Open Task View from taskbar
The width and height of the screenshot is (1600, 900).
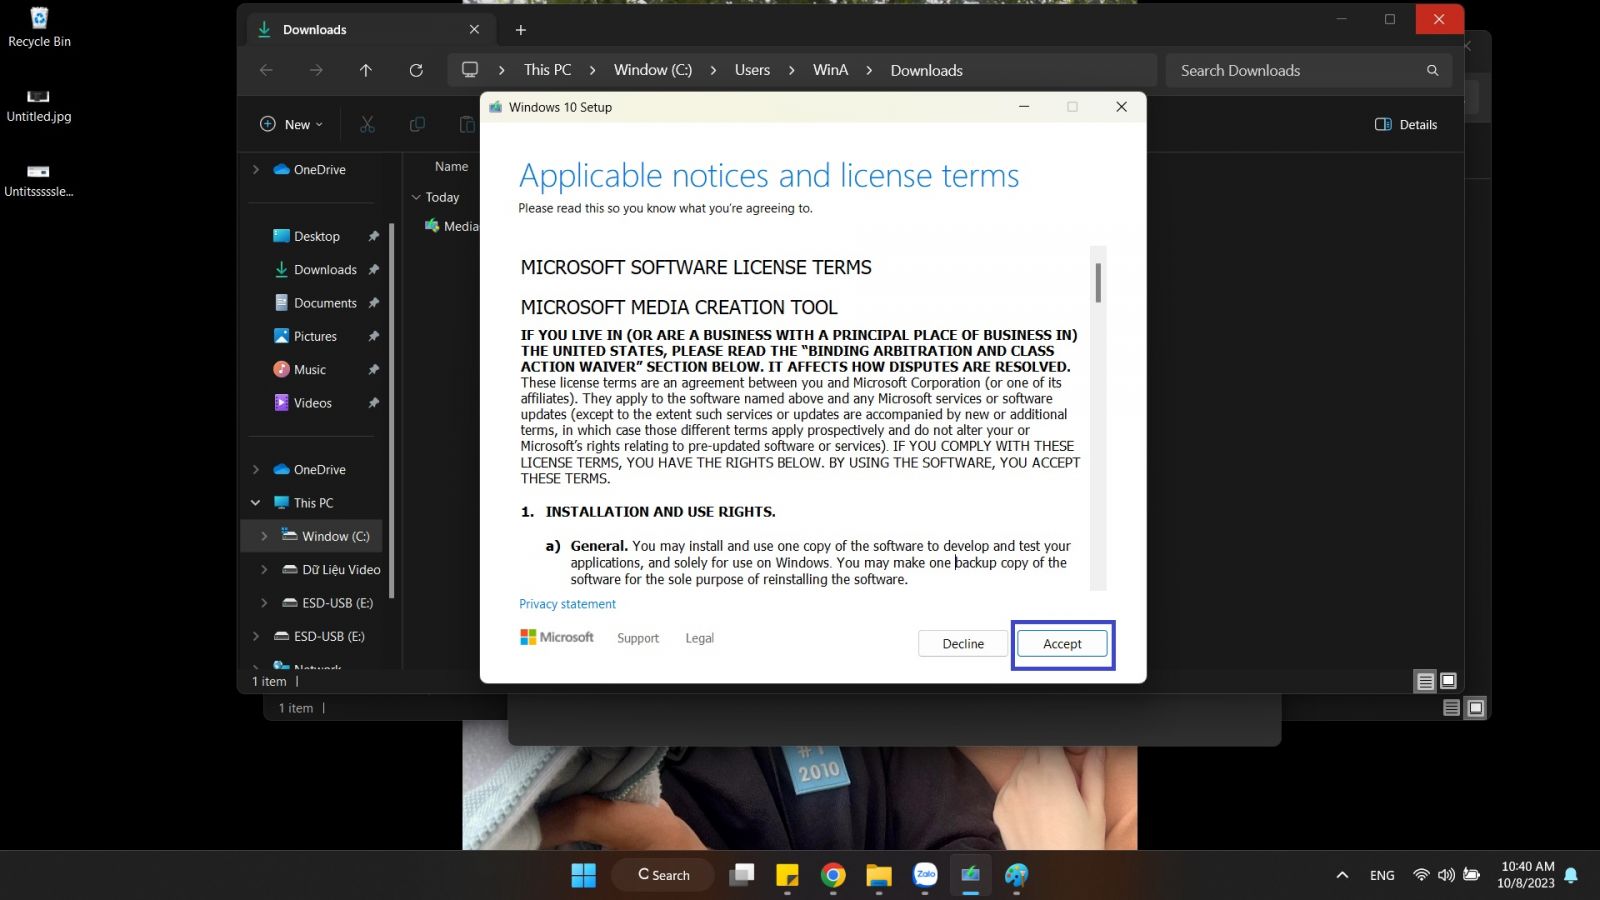tap(741, 875)
